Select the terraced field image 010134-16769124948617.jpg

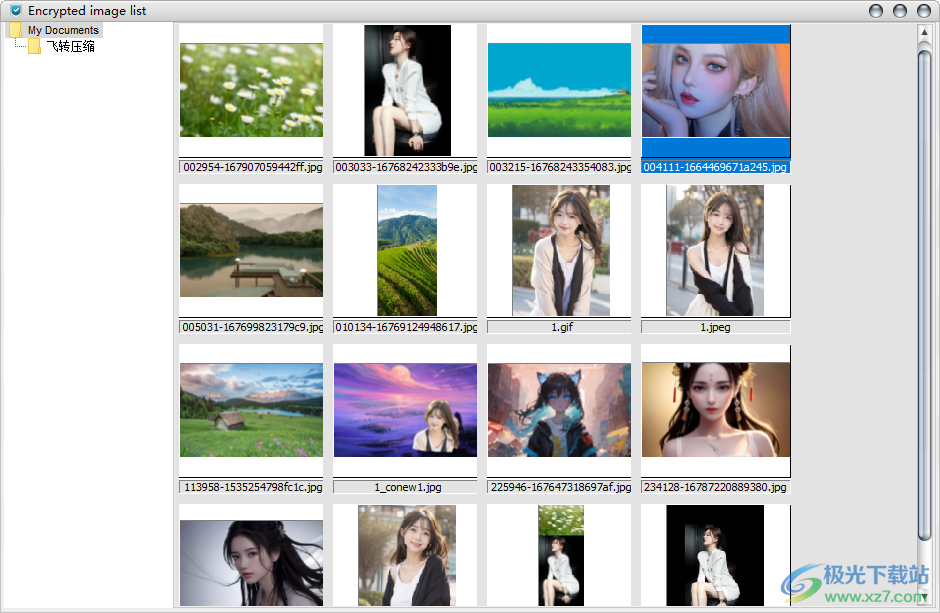tap(405, 249)
